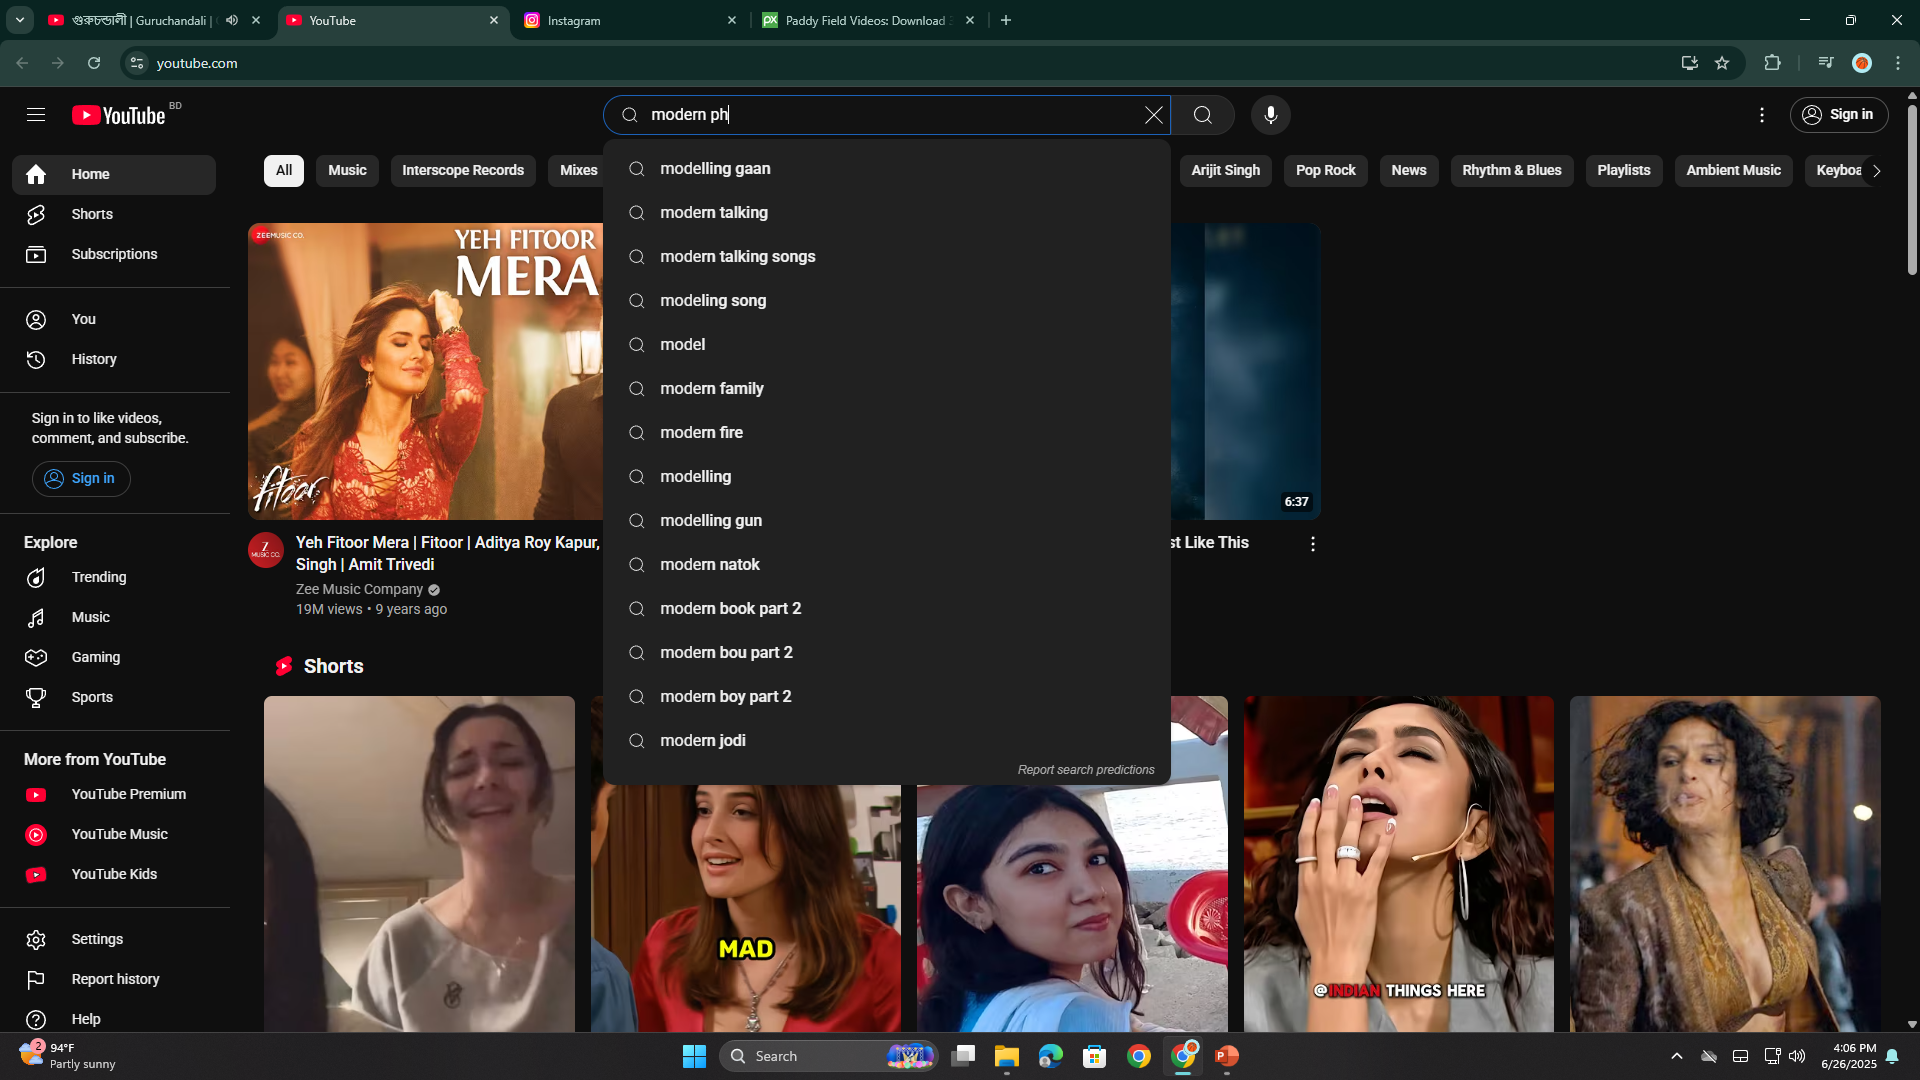Mute the Guruchandali tab audio
Viewport: 1920px width, 1080px height.
pos(232,20)
